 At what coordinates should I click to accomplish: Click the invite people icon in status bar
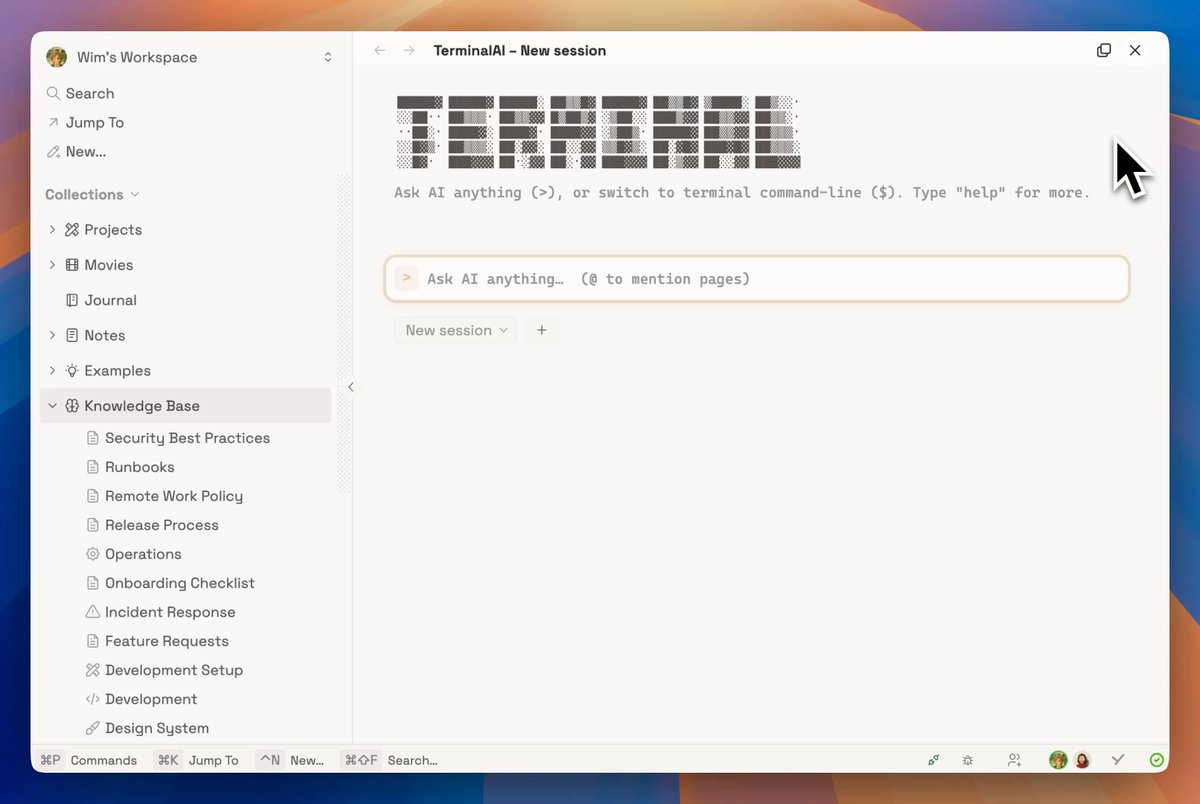pyautogui.click(x=1014, y=760)
